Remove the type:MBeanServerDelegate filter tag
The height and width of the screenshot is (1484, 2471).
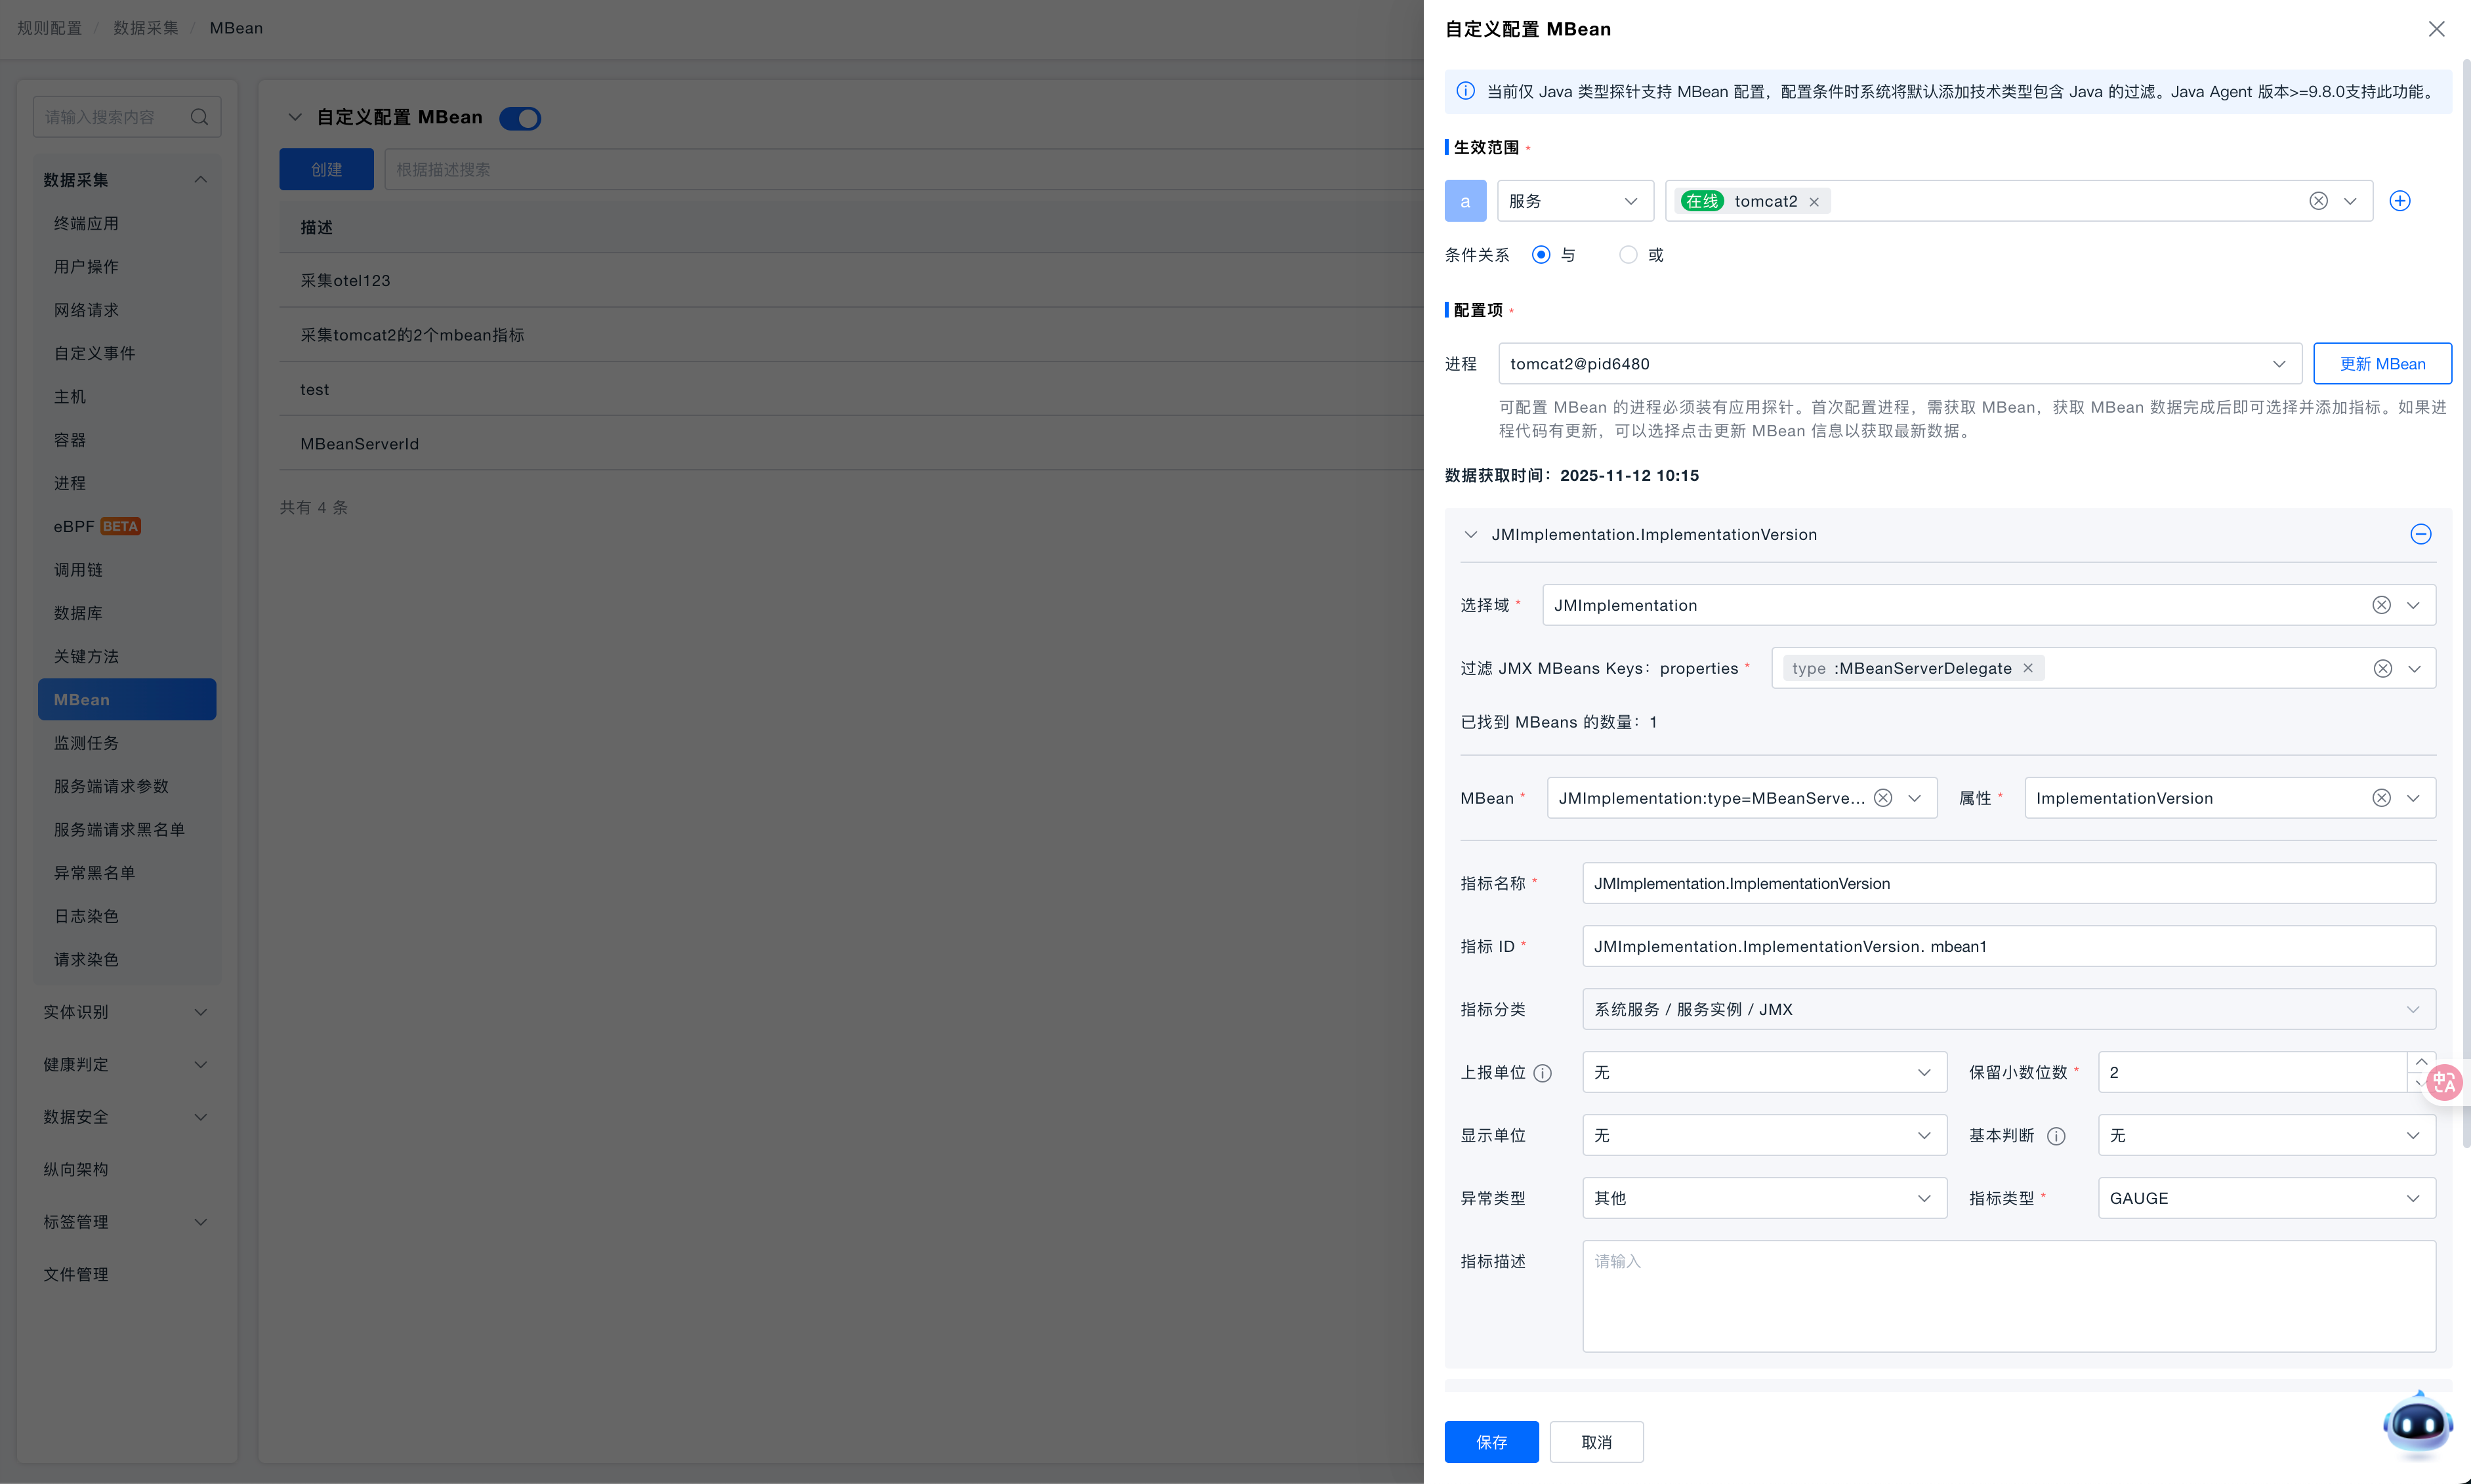pyautogui.click(x=2028, y=668)
